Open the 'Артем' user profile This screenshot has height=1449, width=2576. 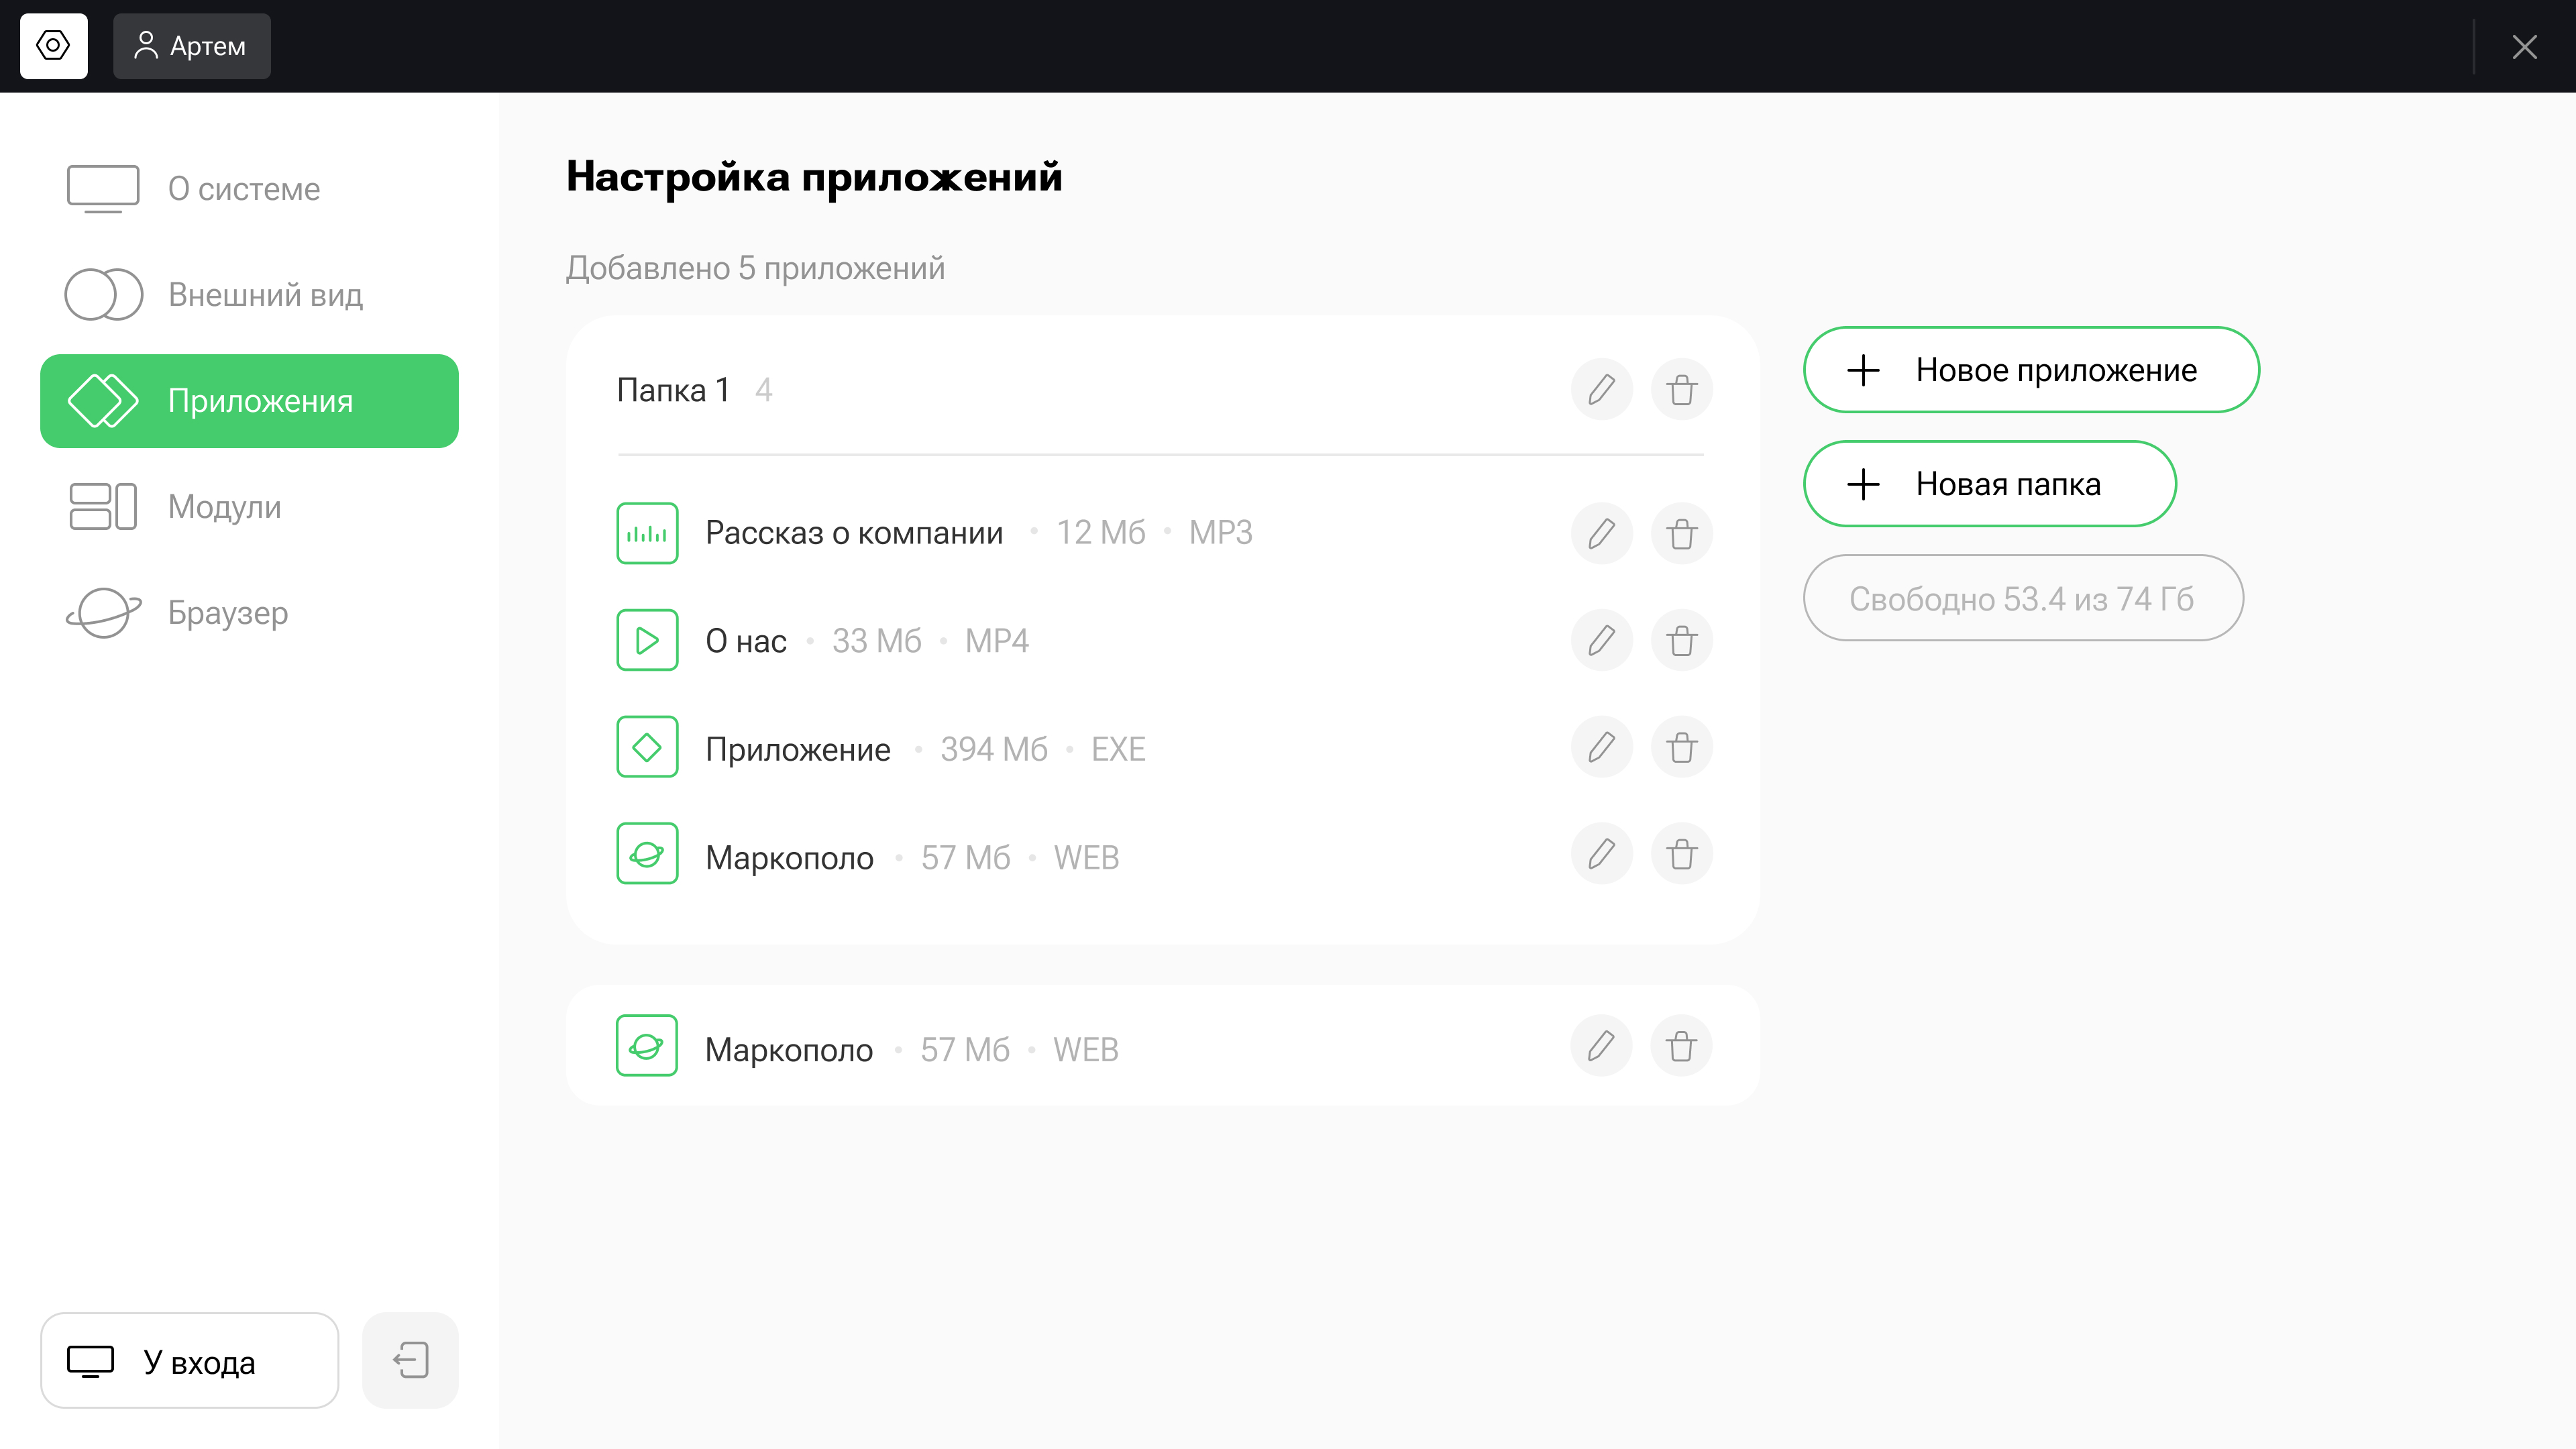click(x=191, y=46)
